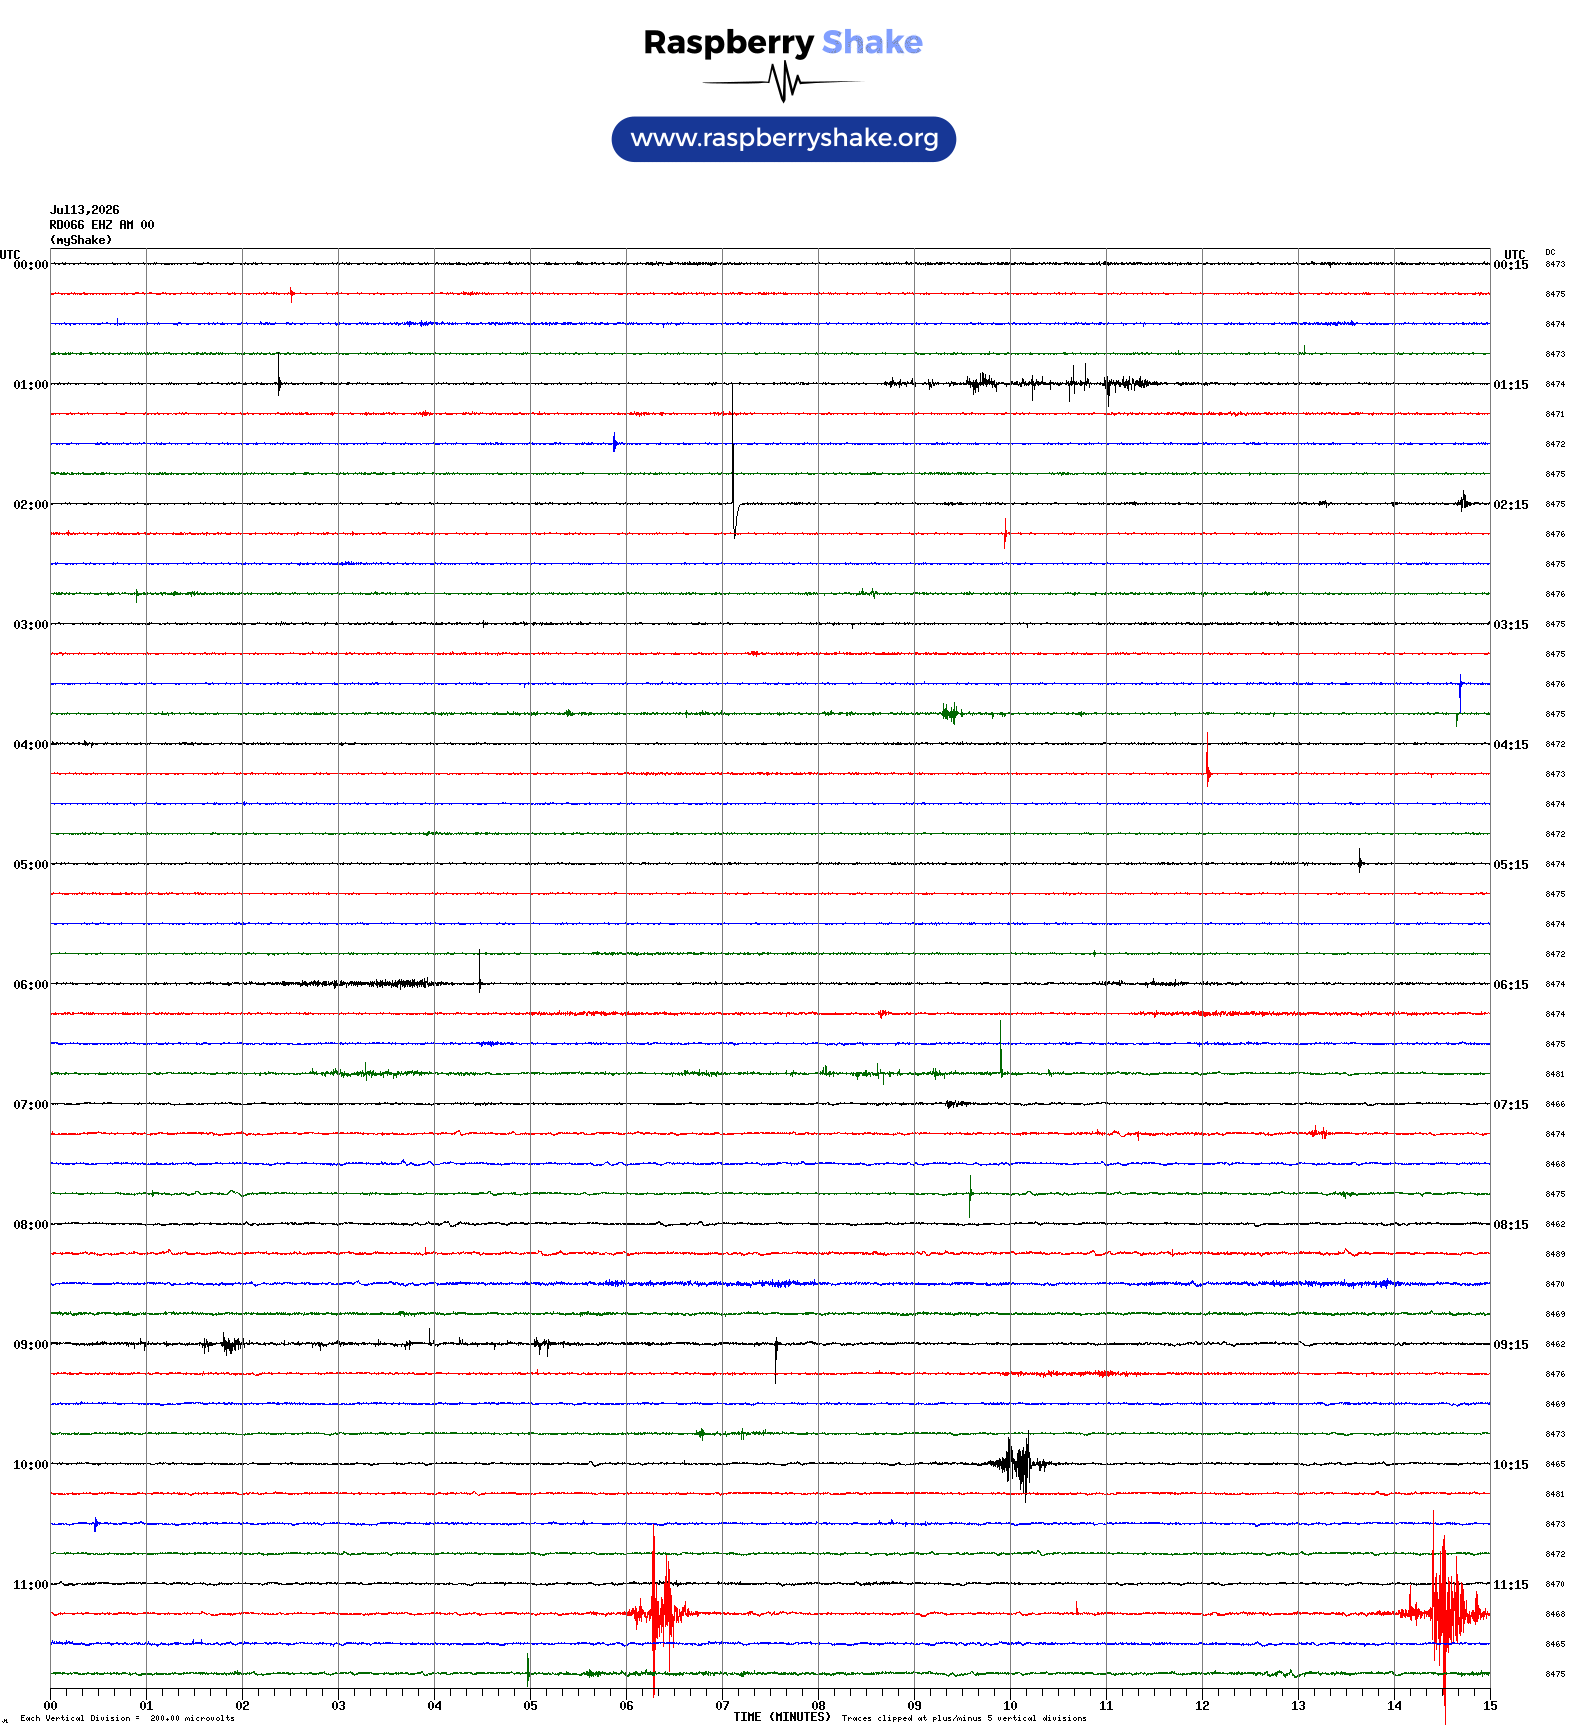Click the "02:00" UTC row label
1570x1732 pixels.
pyautogui.click(x=31, y=505)
